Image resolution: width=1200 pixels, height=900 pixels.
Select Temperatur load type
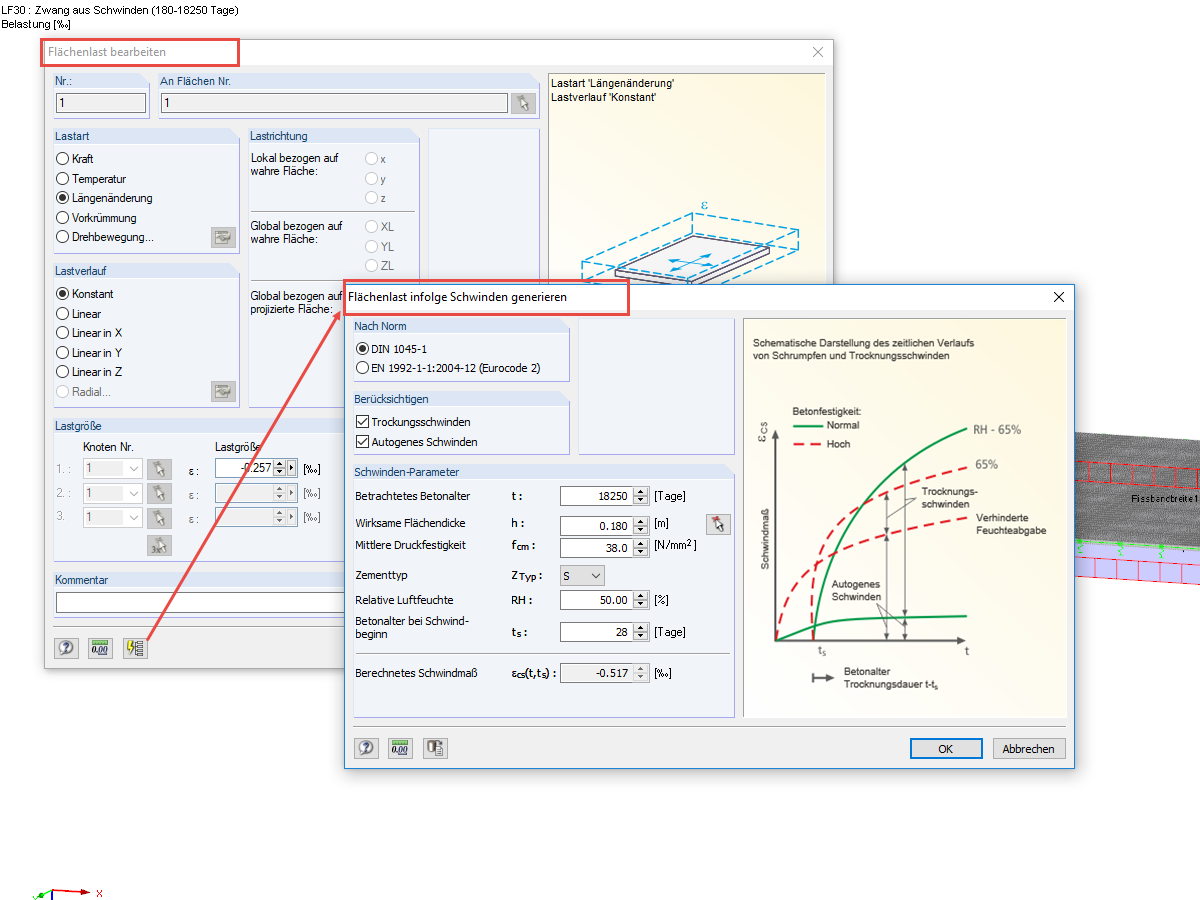click(x=63, y=179)
